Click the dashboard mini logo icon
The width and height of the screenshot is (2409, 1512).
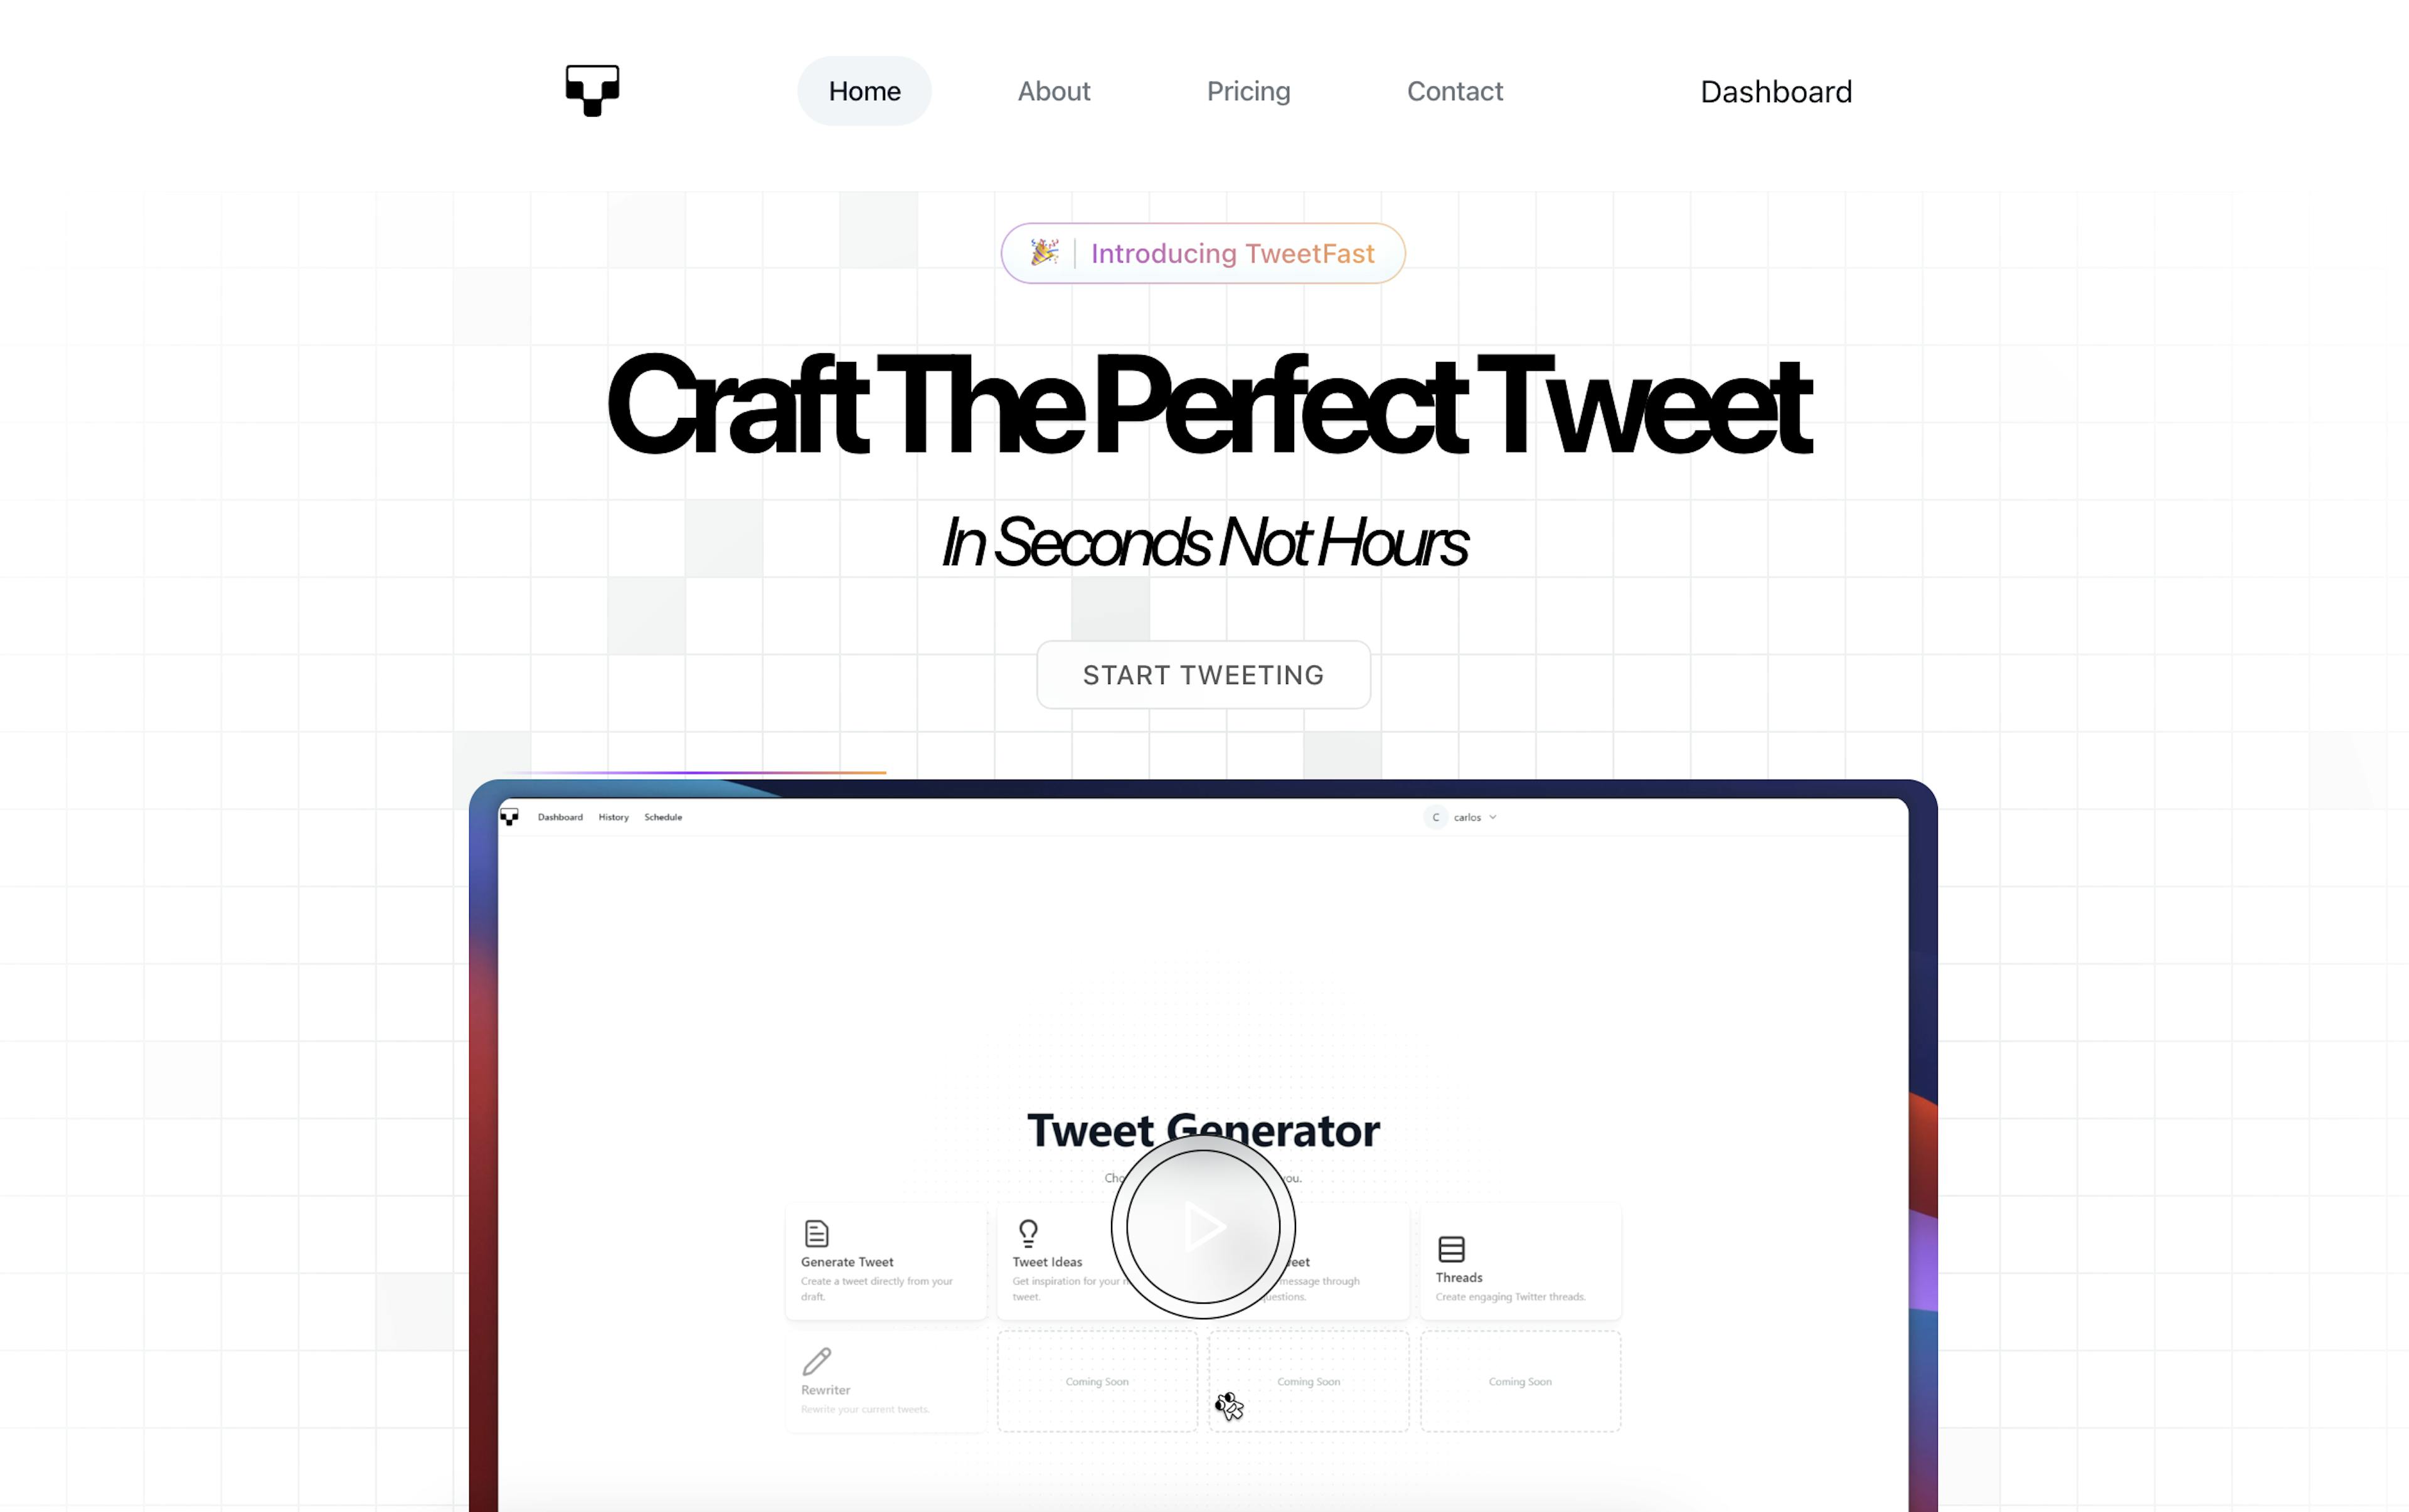511,817
